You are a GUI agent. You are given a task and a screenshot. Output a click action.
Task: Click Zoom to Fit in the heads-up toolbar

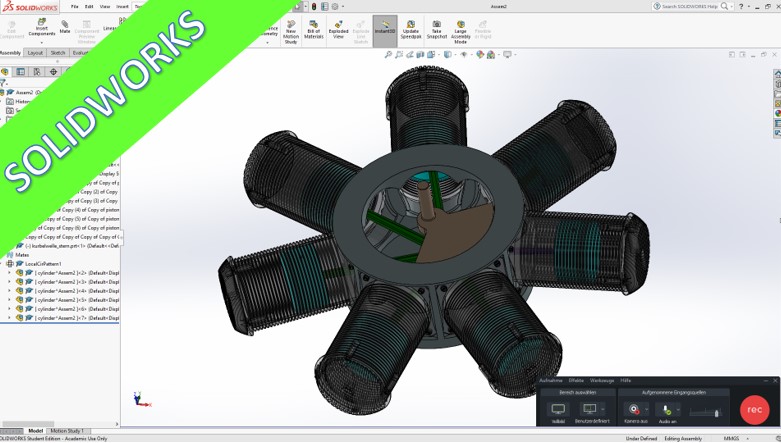(389, 54)
